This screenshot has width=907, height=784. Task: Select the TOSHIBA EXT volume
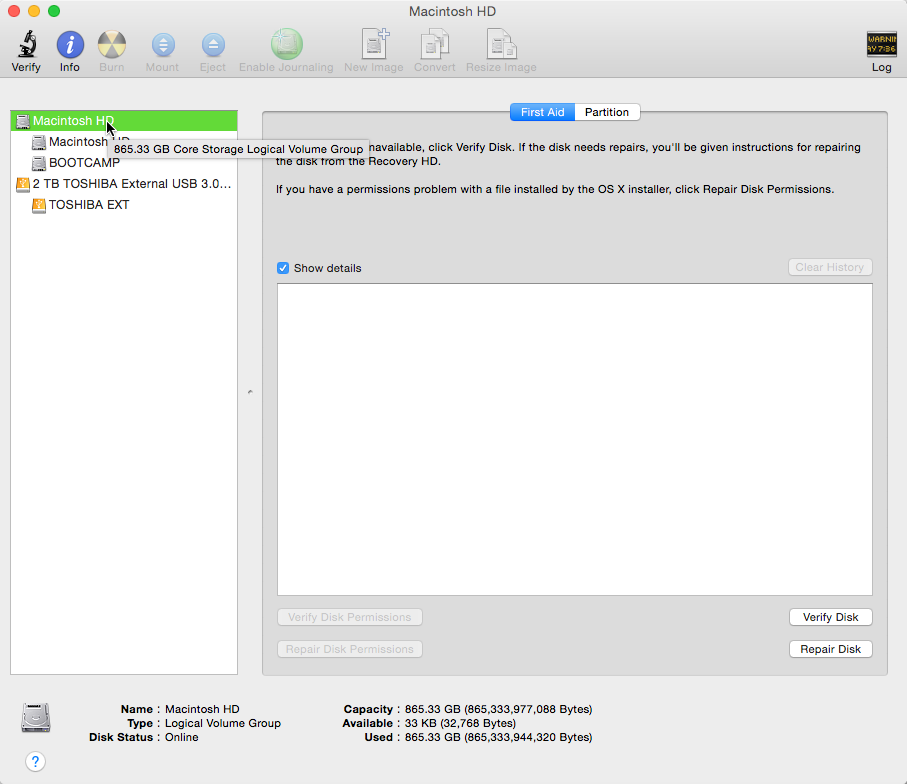124,205
